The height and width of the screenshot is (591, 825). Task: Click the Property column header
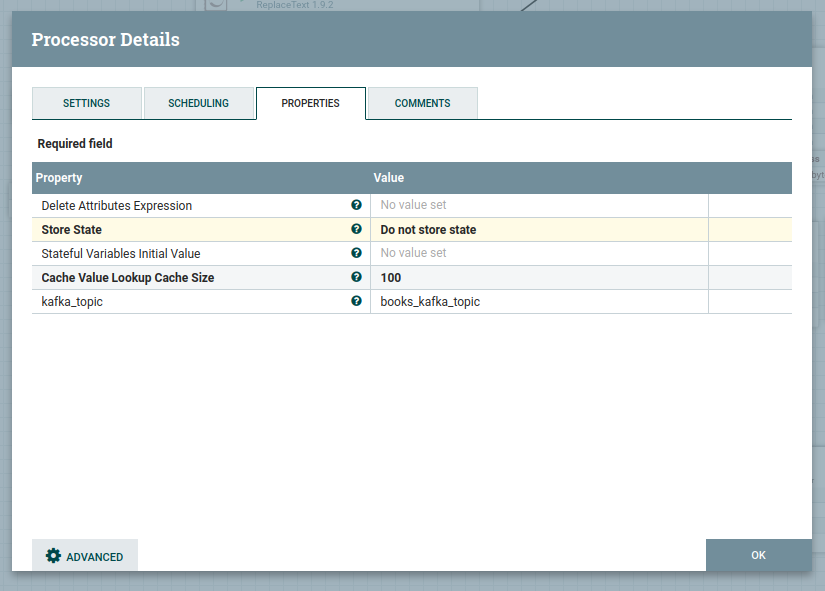click(x=59, y=178)
